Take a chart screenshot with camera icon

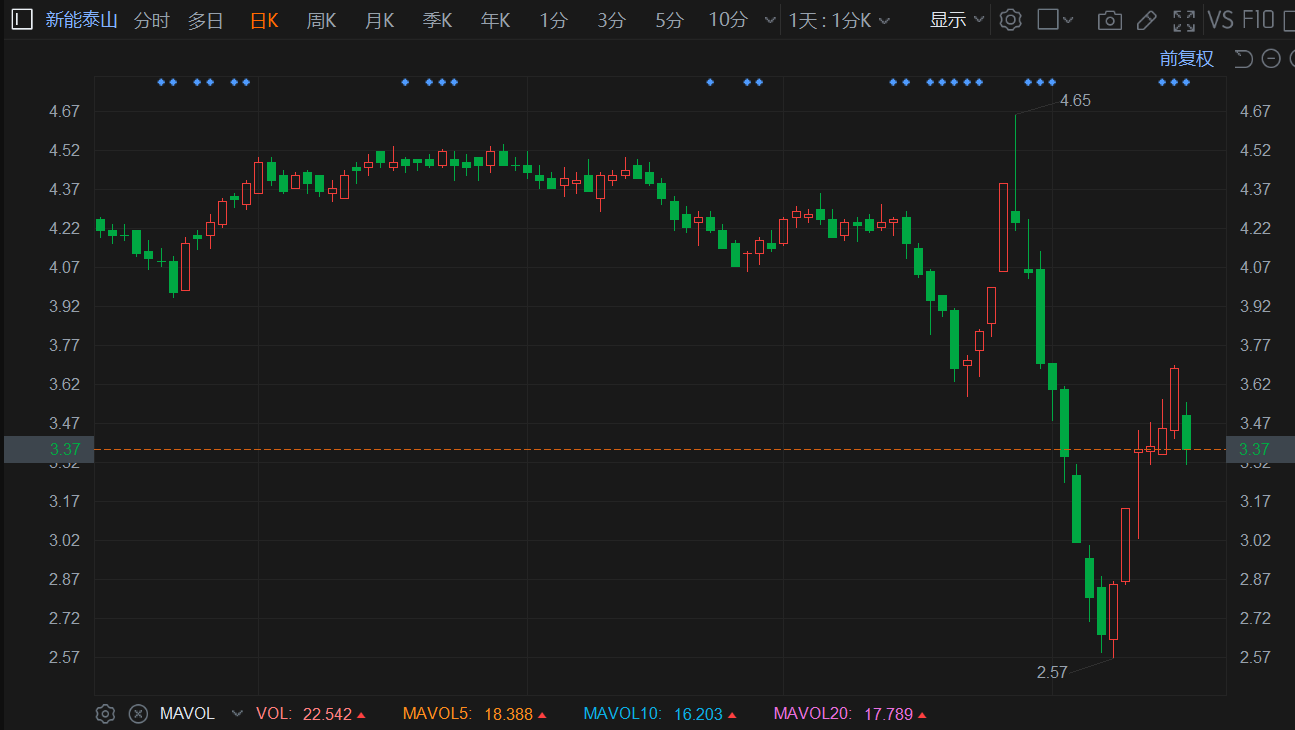[1109, 20]
